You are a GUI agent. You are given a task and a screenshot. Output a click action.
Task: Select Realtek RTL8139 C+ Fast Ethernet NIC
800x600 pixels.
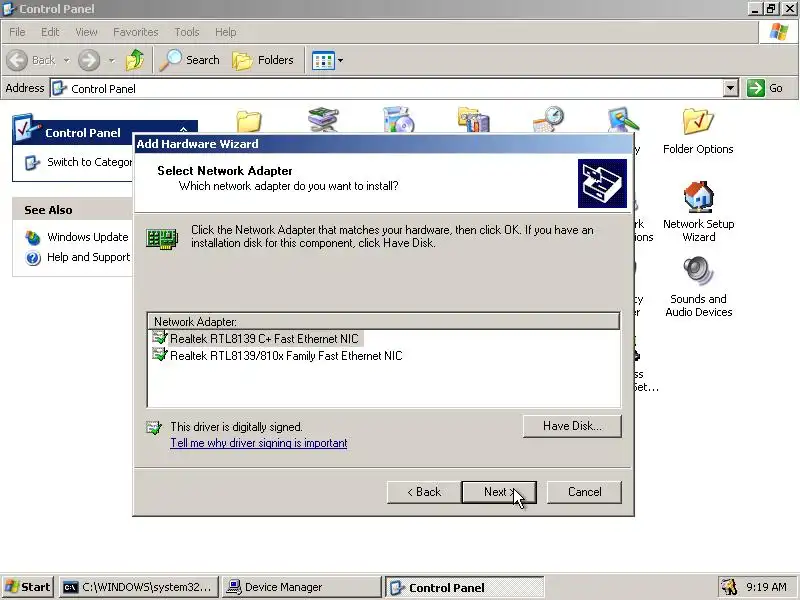point(264,339)
